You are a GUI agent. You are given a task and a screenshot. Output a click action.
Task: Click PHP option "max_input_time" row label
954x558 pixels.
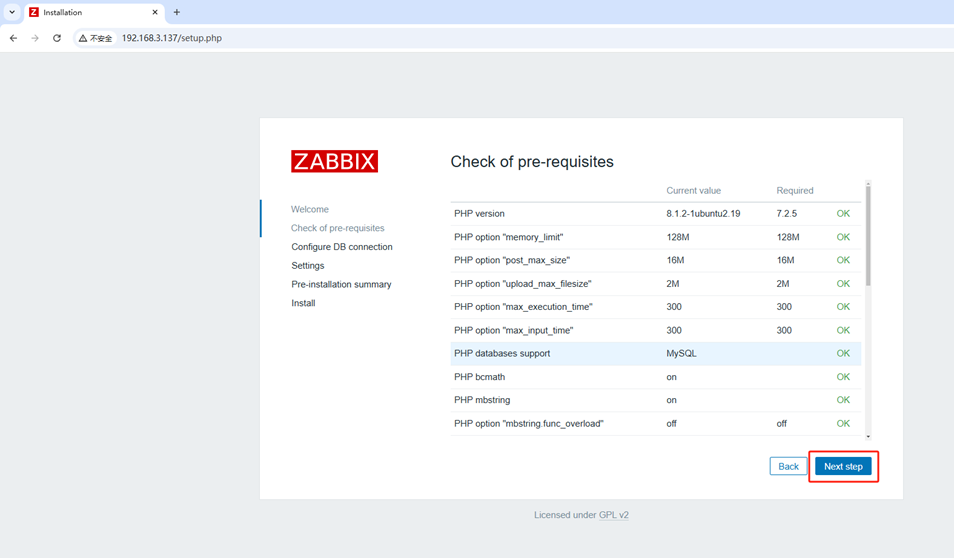pos(514,330)
